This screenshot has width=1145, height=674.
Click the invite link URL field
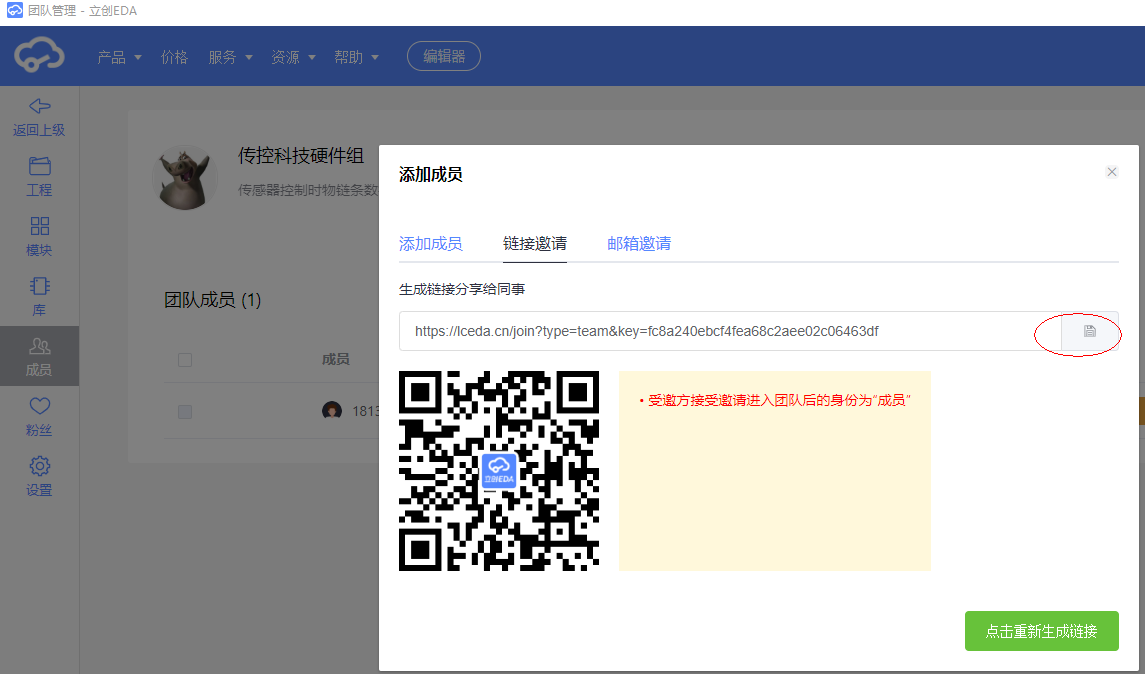pyautogui.click(x=730, y=331)
